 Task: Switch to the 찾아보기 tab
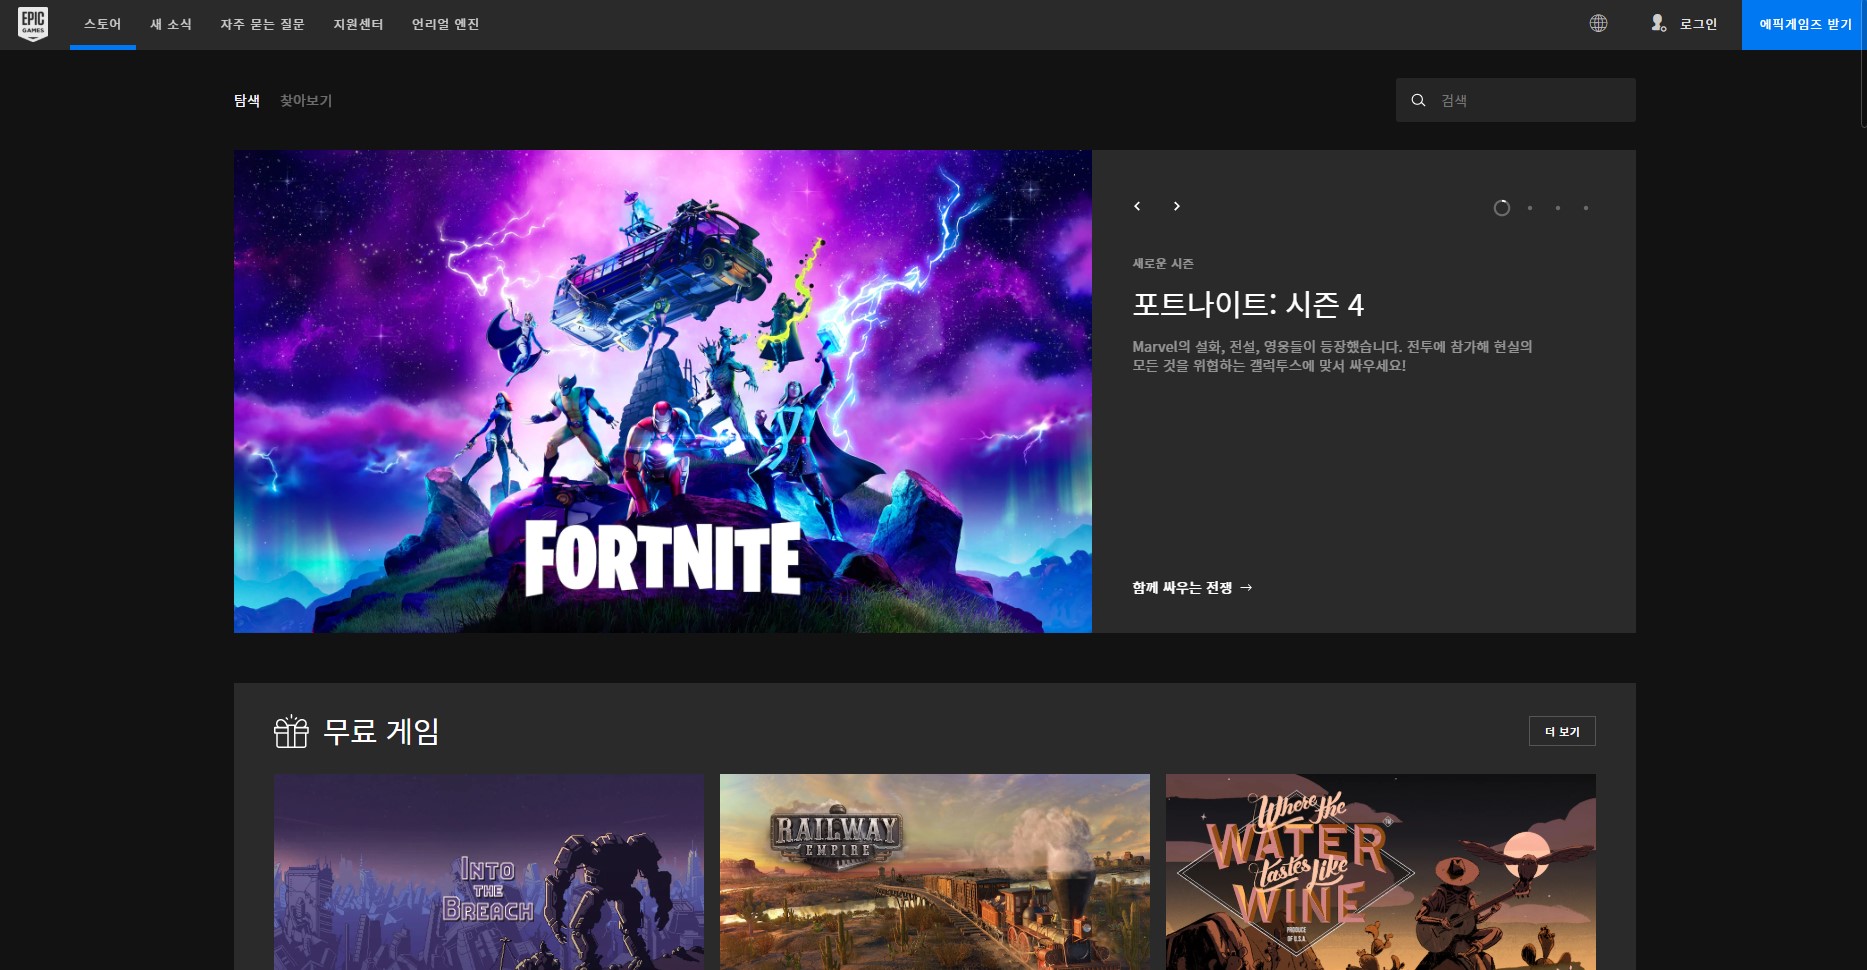pos(306,100)
